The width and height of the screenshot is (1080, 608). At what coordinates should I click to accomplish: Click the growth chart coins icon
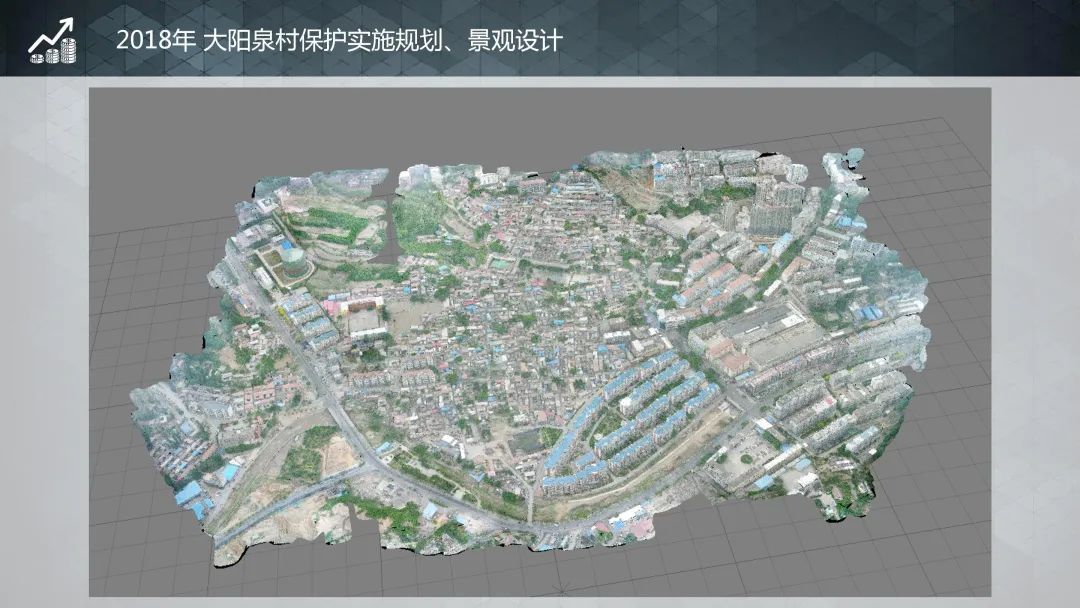(x=52, y=40)
